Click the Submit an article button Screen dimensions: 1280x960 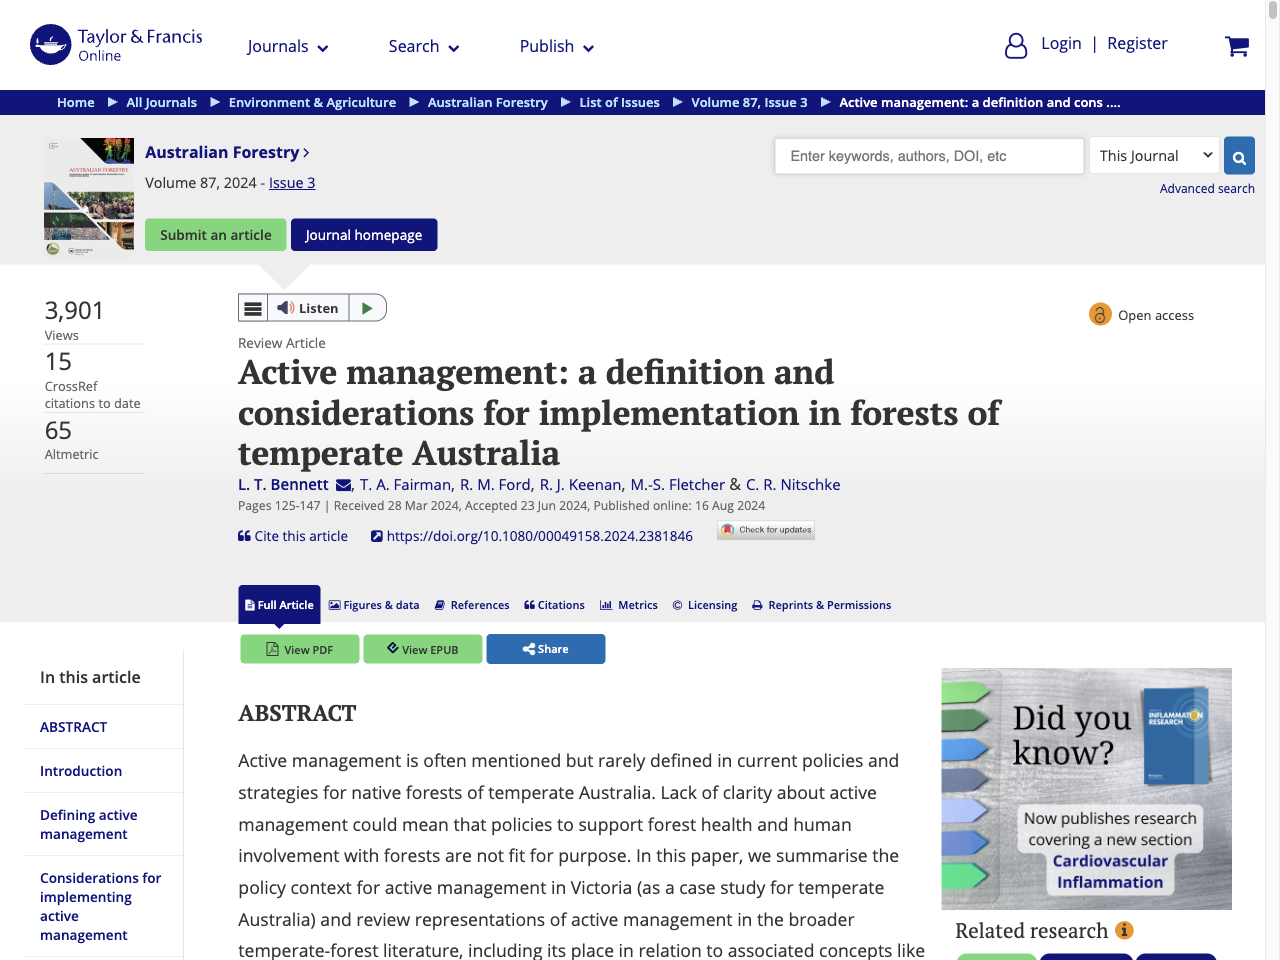215,234
